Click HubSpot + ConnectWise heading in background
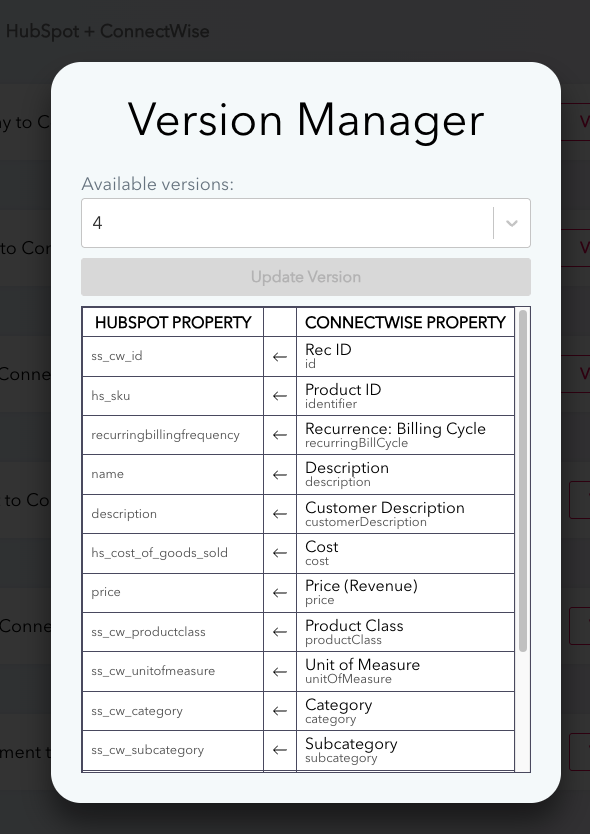 (x=107, y=31)
